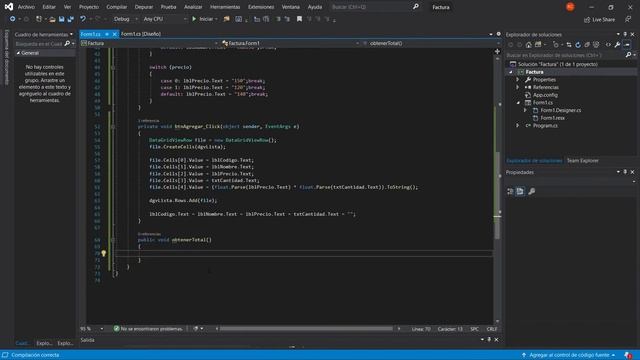Open the Factura.Form1 class dropdown
640x360 pixels.
tap(290, 43)
